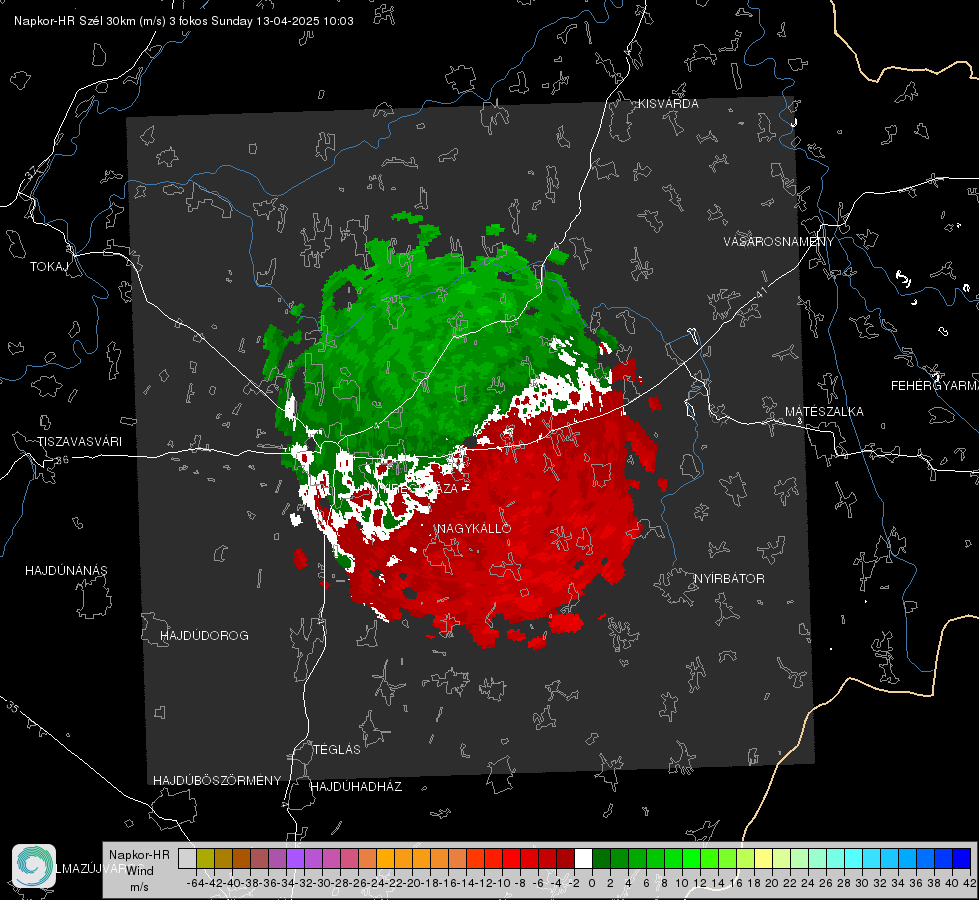Click road number 36 near Tiszavasvári
The image size is (979, 900).
[x=62, y=460]
